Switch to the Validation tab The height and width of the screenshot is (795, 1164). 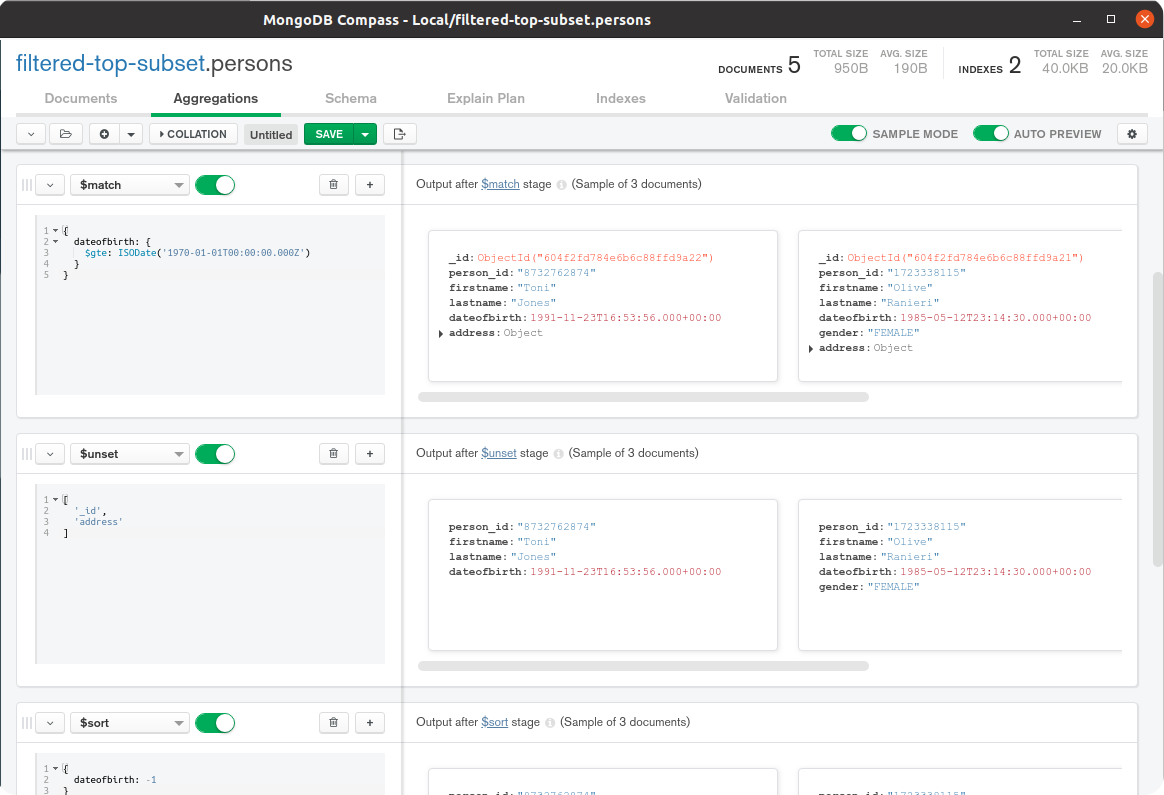pos(756,98)
